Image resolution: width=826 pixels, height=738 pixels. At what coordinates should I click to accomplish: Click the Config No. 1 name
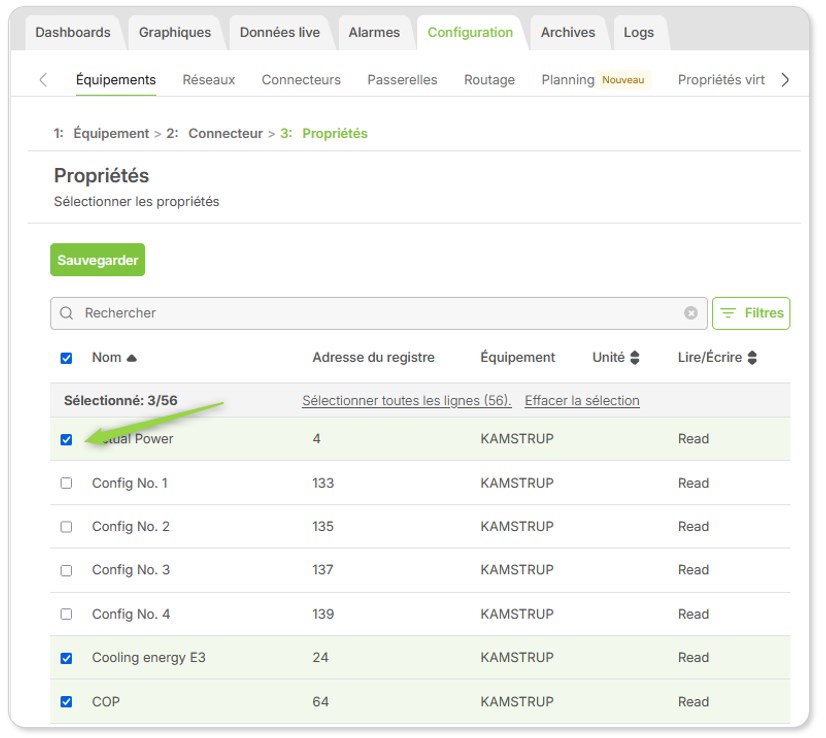[x=130, y=484]
